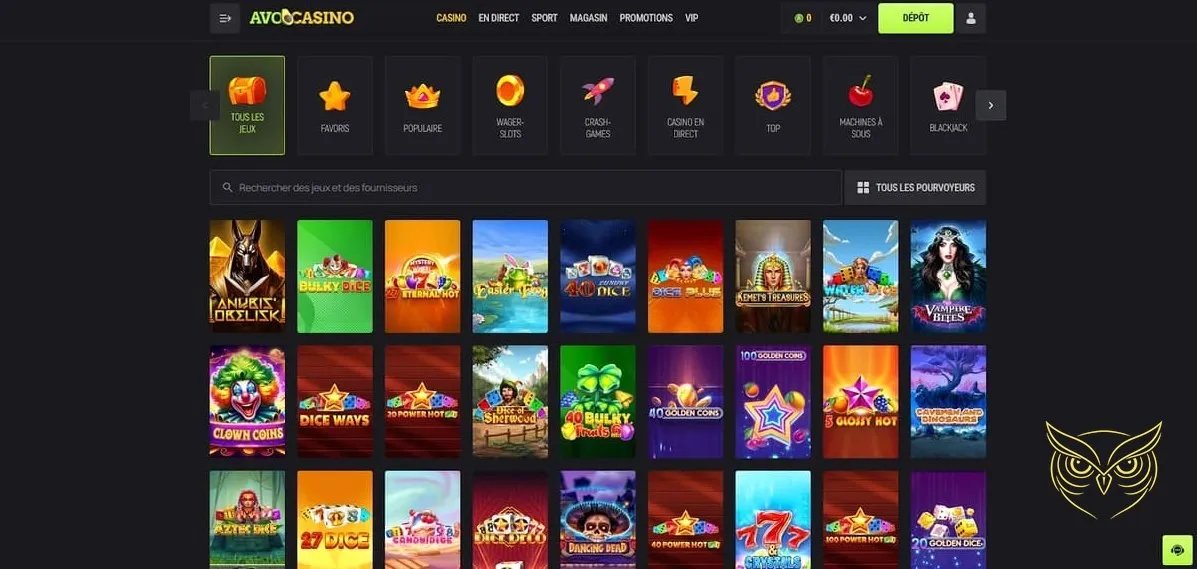Launch the Vampire Bites game thumbnail
1197x569 pixels.
(x=948, y=276)
